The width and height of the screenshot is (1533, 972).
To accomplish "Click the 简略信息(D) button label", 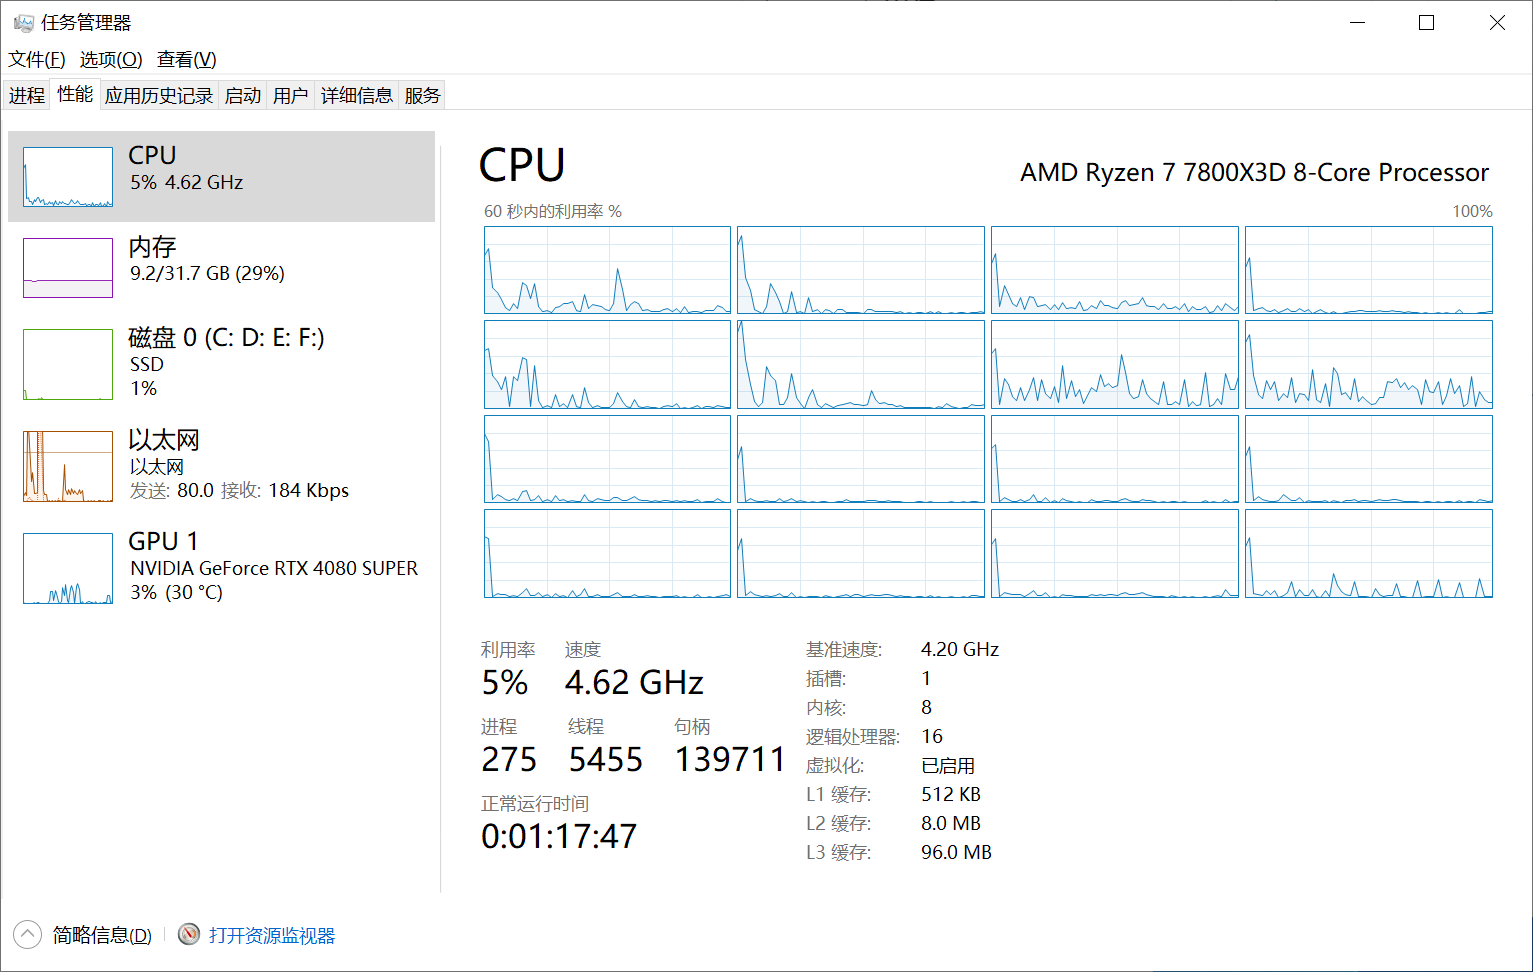I will tap(102, 935).
